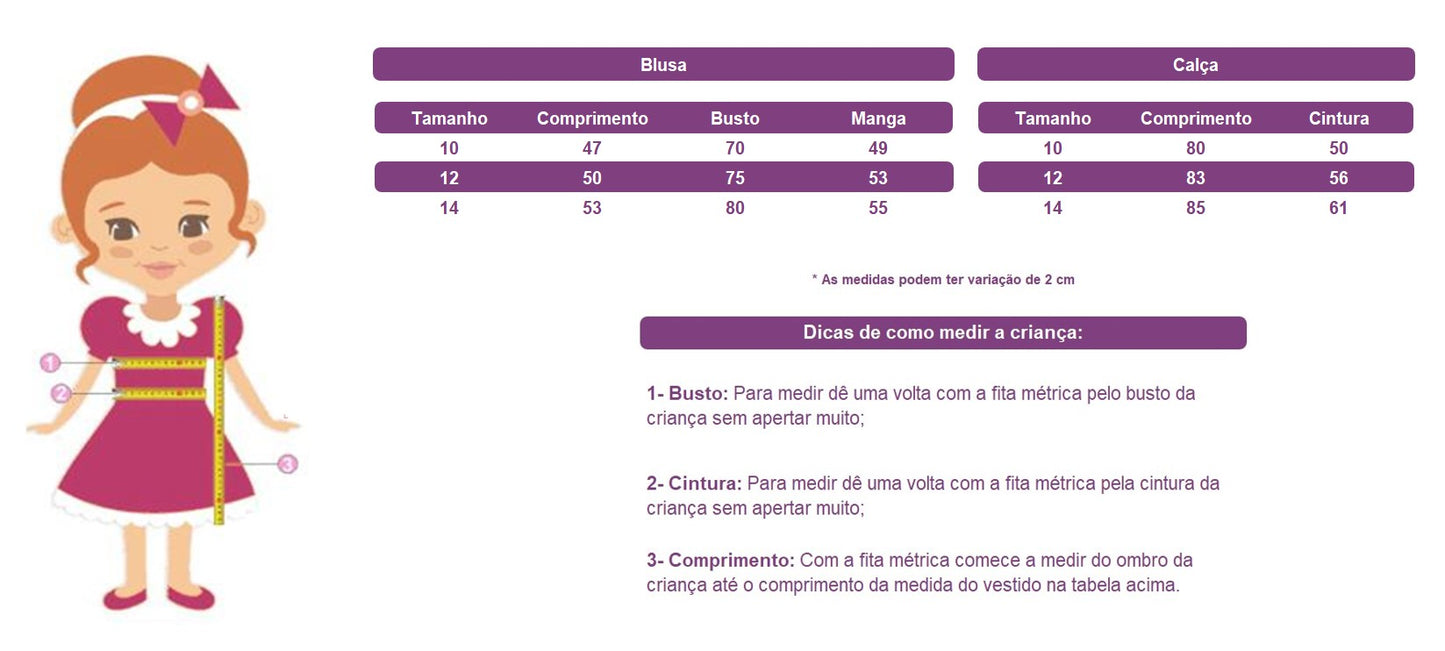Click the vertical yellow measuring tape
This screenshot has height=651, width=1445.
[x=219, y=410]
